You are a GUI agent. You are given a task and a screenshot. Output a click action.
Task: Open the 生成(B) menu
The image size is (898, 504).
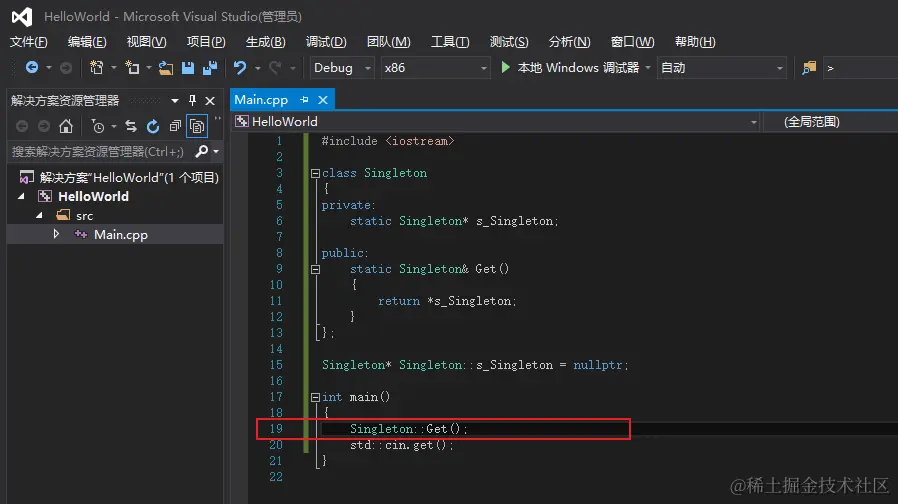pyautogui.click(x=266, y=42)
